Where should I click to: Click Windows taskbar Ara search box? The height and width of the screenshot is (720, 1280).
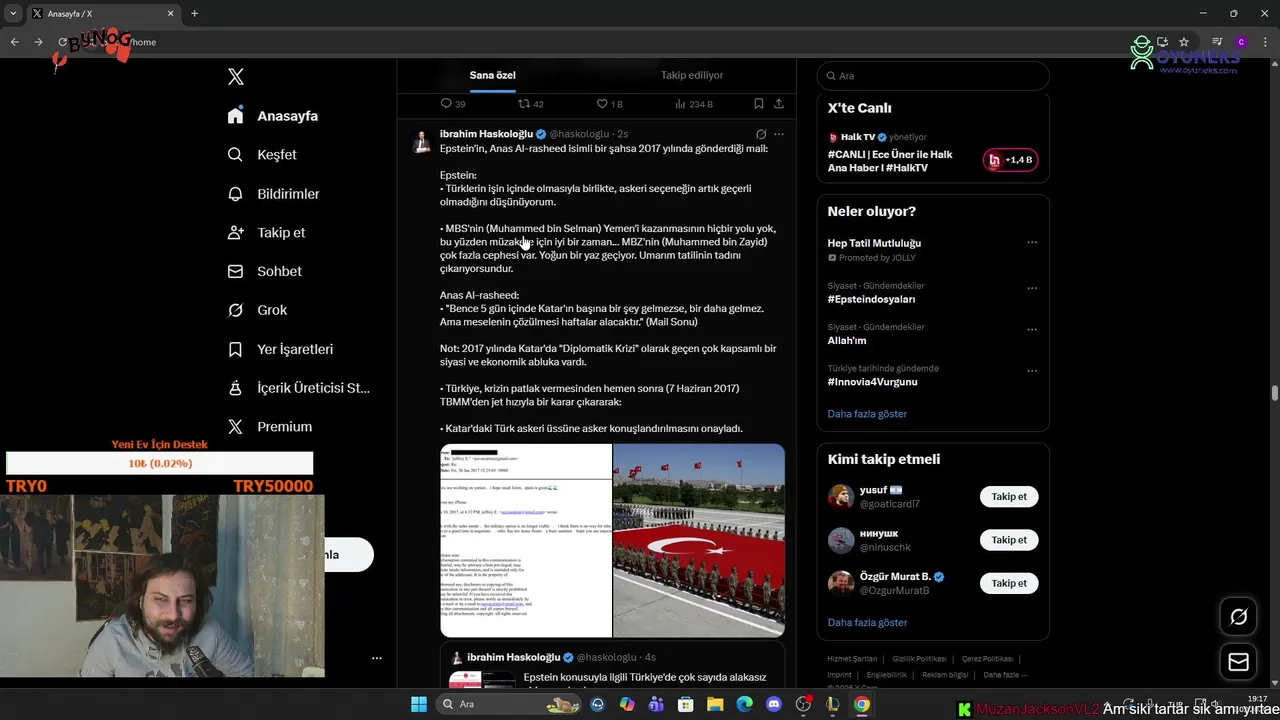click(511, 705)
